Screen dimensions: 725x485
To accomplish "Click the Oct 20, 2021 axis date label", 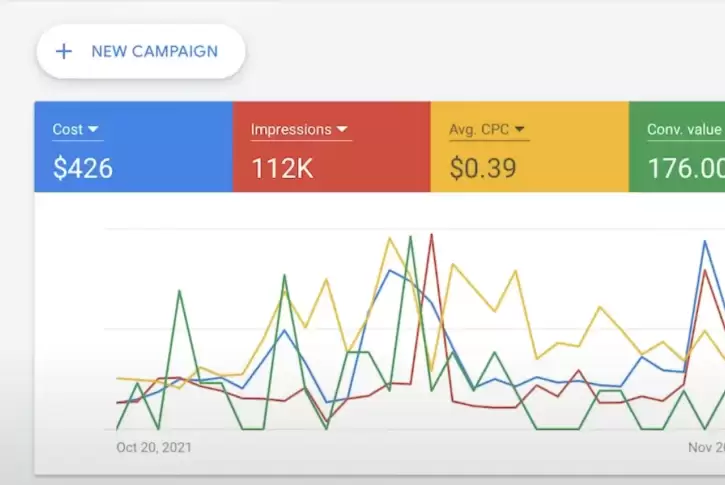I will click(x=154, y=447).
